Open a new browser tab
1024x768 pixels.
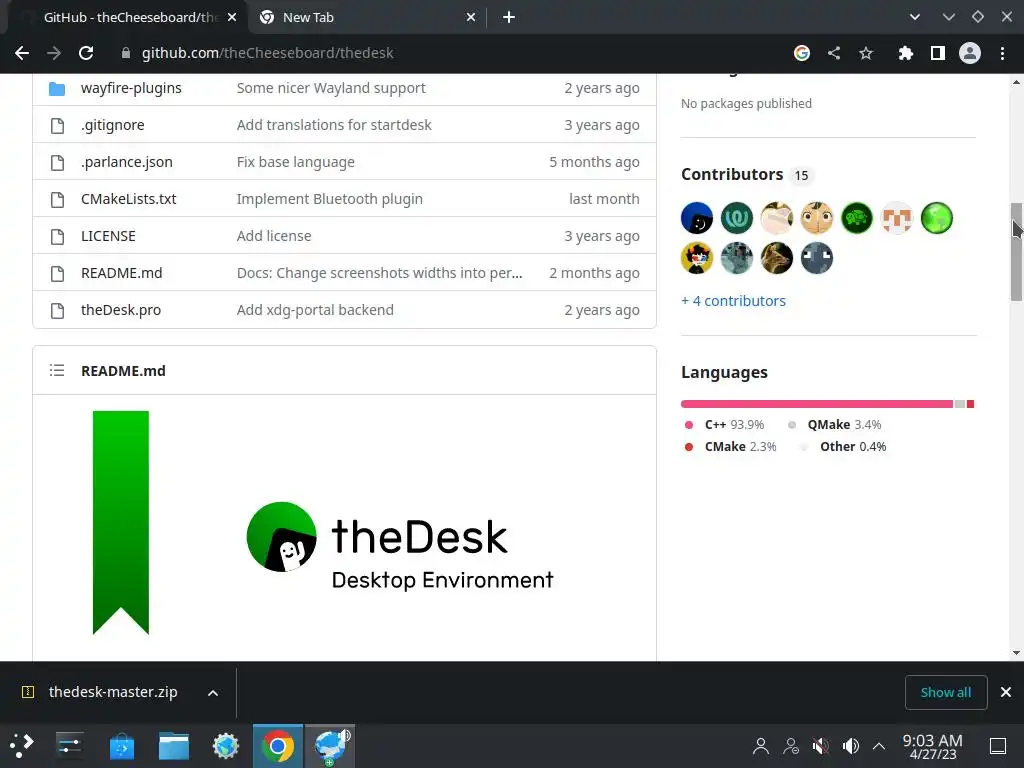click(x=509, y=18)
